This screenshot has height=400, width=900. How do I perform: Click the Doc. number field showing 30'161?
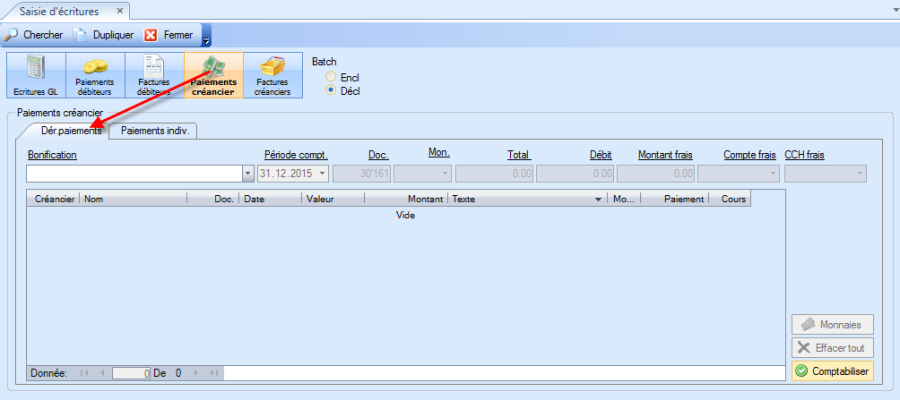pos(362,173)
